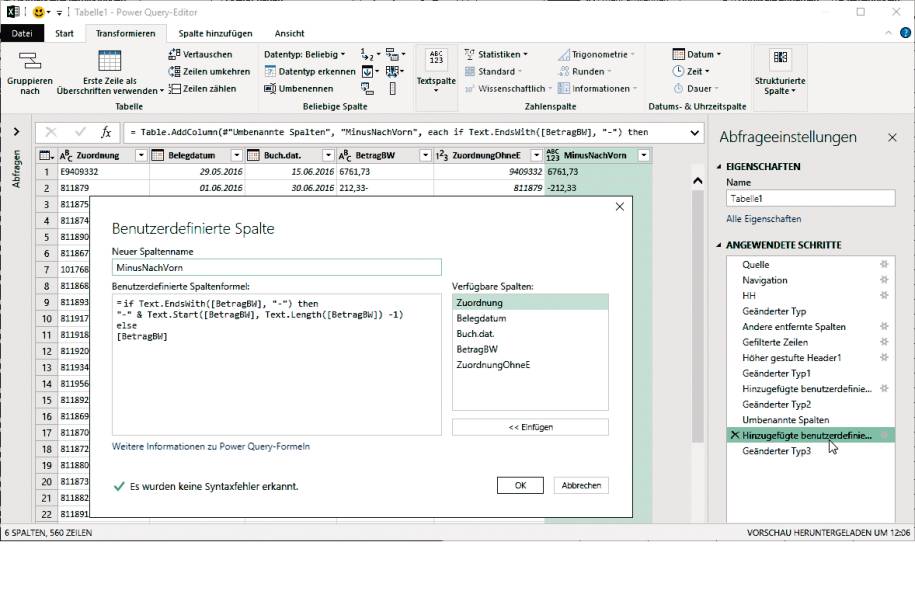Open gear for Höher gestufte Header1
The height and width of the screenshot is (608, 915).
[x=884, y=357]
